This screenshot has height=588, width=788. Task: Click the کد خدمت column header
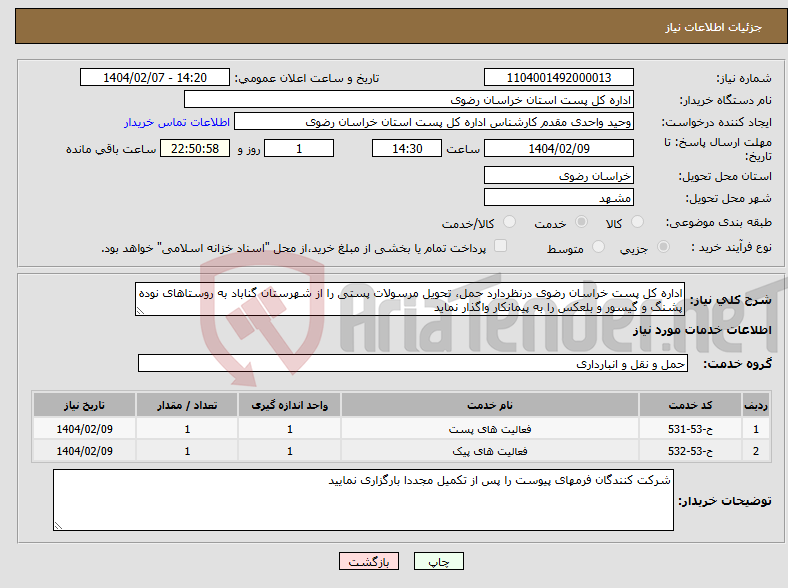[x=691, y=405]
